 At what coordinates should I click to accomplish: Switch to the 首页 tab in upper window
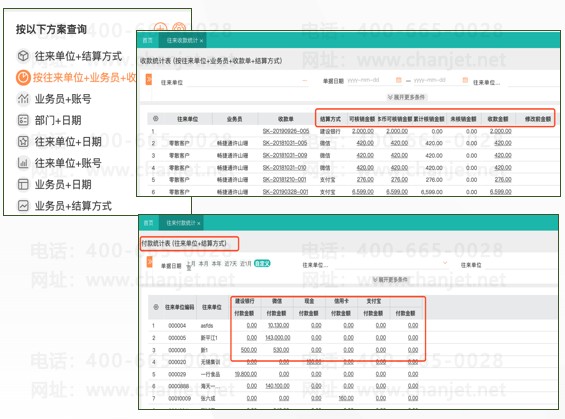coord(147,40)
